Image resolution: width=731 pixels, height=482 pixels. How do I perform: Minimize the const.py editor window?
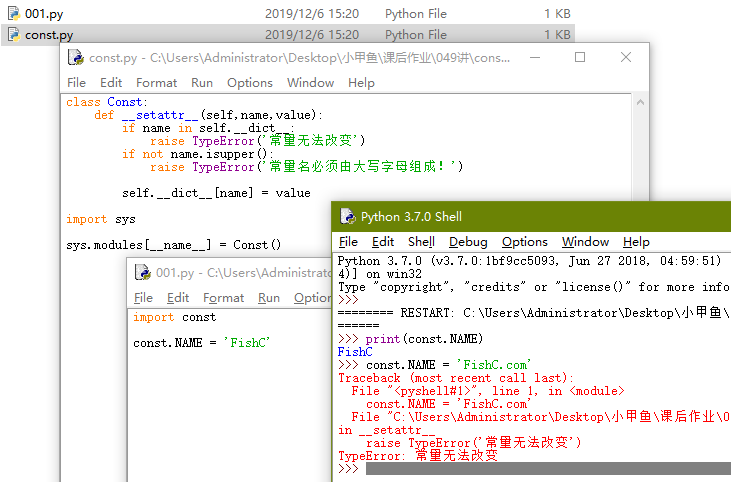tap(535, 58)
